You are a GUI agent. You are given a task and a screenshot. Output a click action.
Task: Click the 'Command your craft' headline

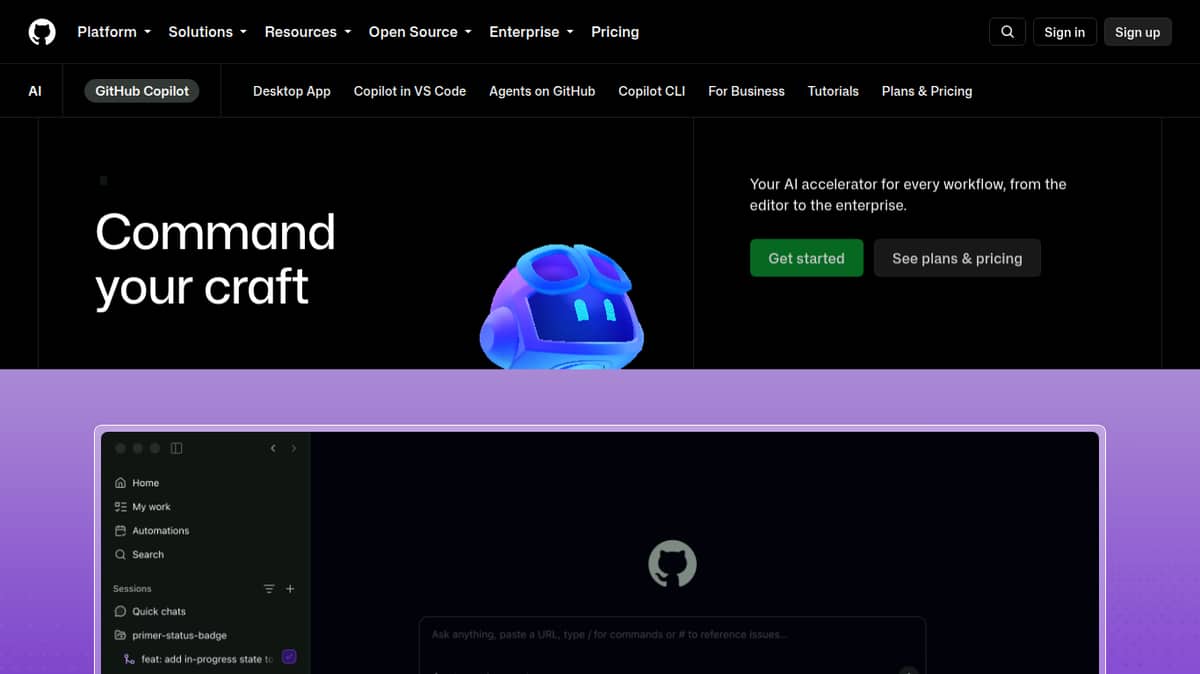[x=215, y=260]
